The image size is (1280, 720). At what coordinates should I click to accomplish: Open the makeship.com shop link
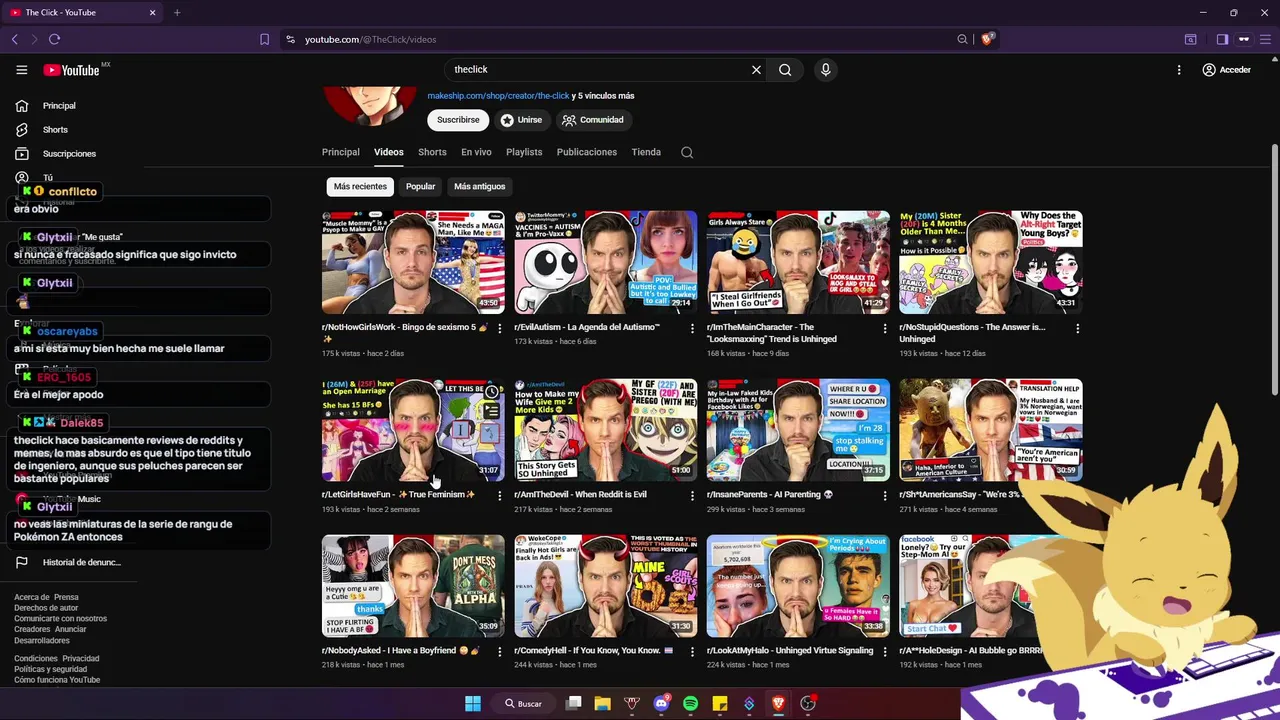click(498, 96)
